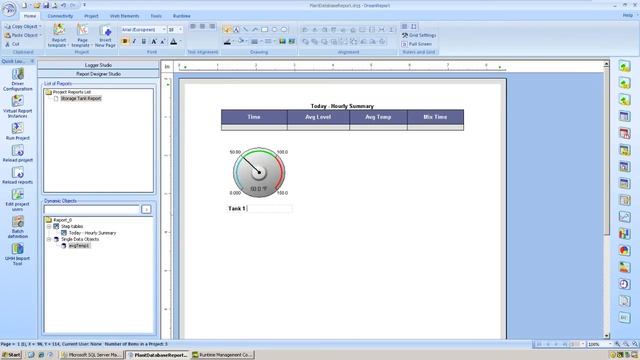
Task: Open the font name dropdown
Action: pyautogui.click(x=164, y=29)
